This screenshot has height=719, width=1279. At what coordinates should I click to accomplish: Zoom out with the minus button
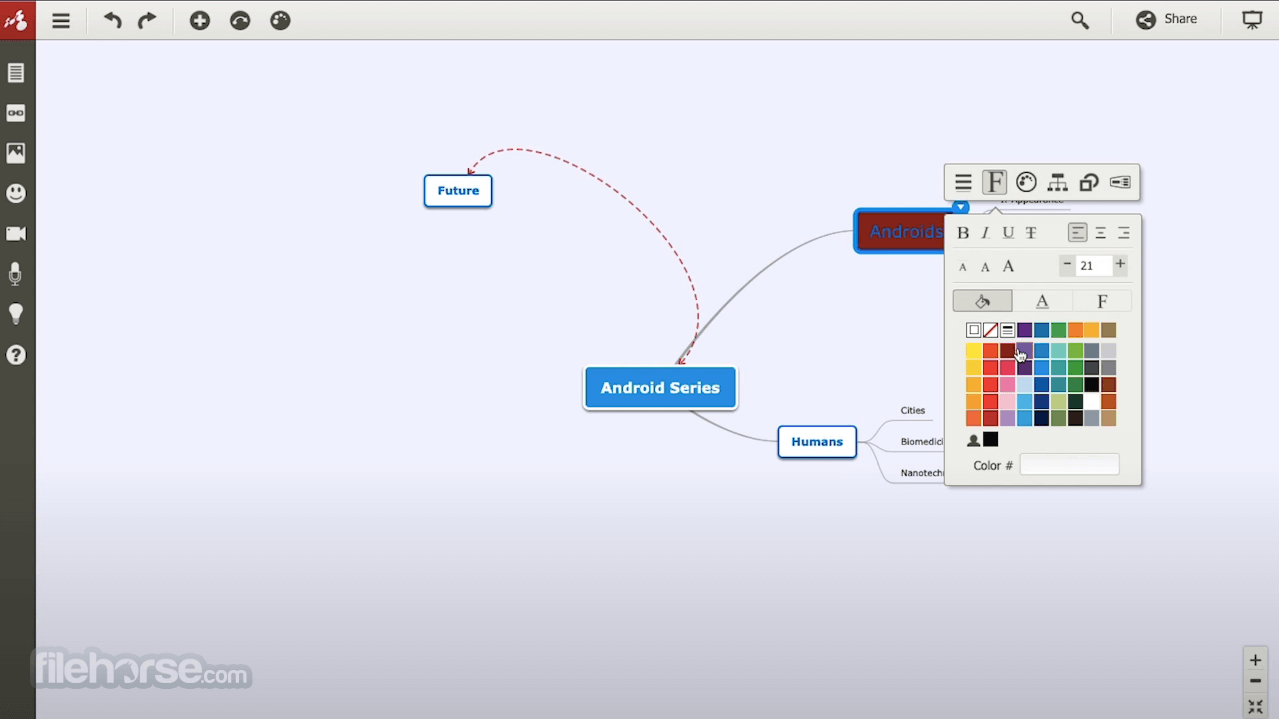tap(1255, 682)
